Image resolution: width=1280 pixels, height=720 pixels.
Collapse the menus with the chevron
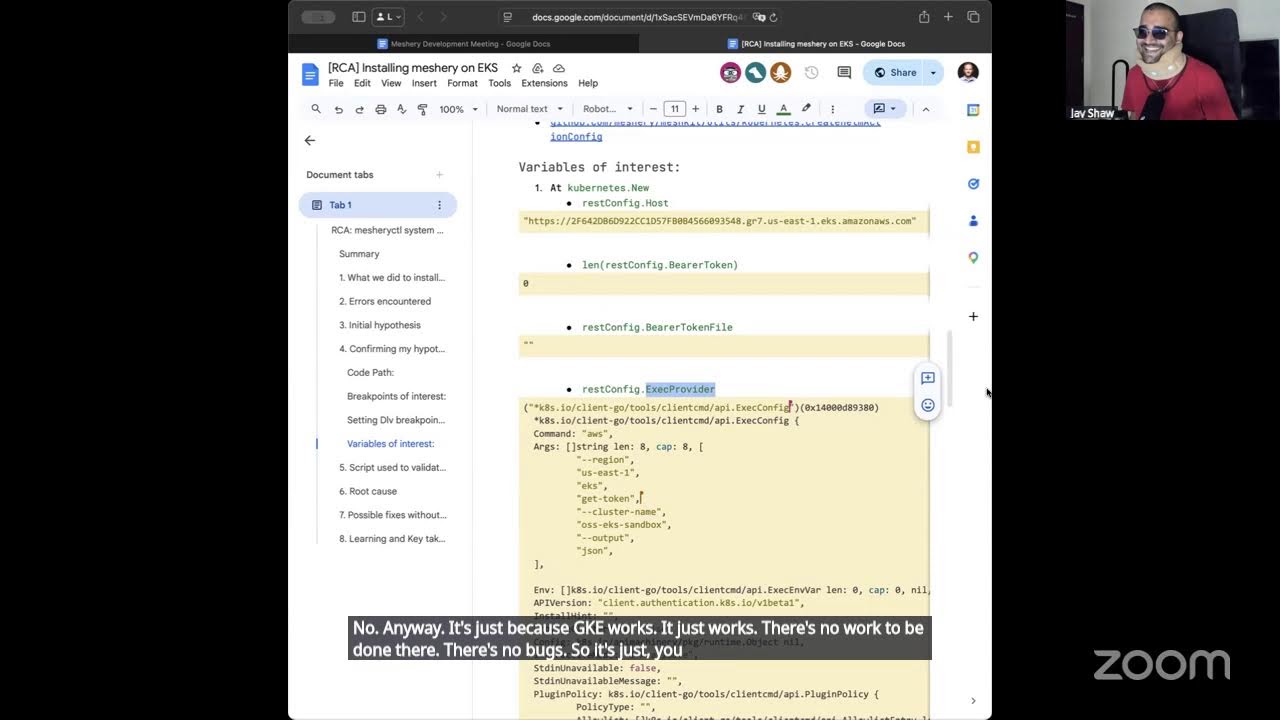[x=925, y=109]
